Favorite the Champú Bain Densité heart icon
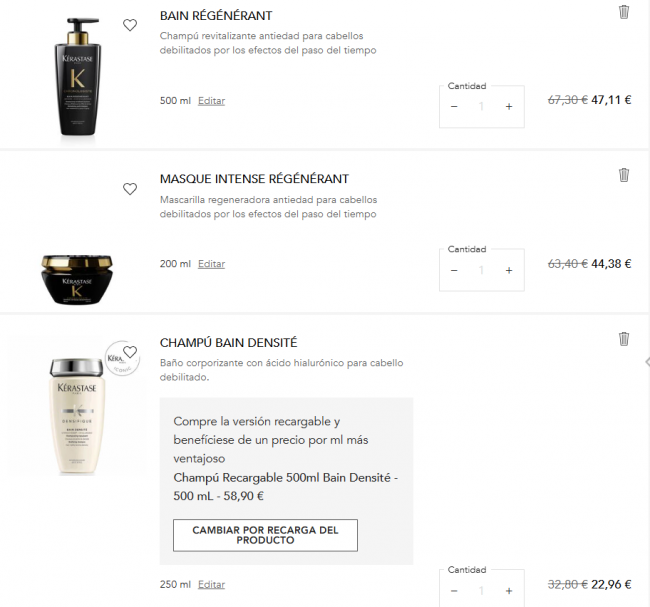Viewport: 650px width, 607px height. (x=130, y=352)
